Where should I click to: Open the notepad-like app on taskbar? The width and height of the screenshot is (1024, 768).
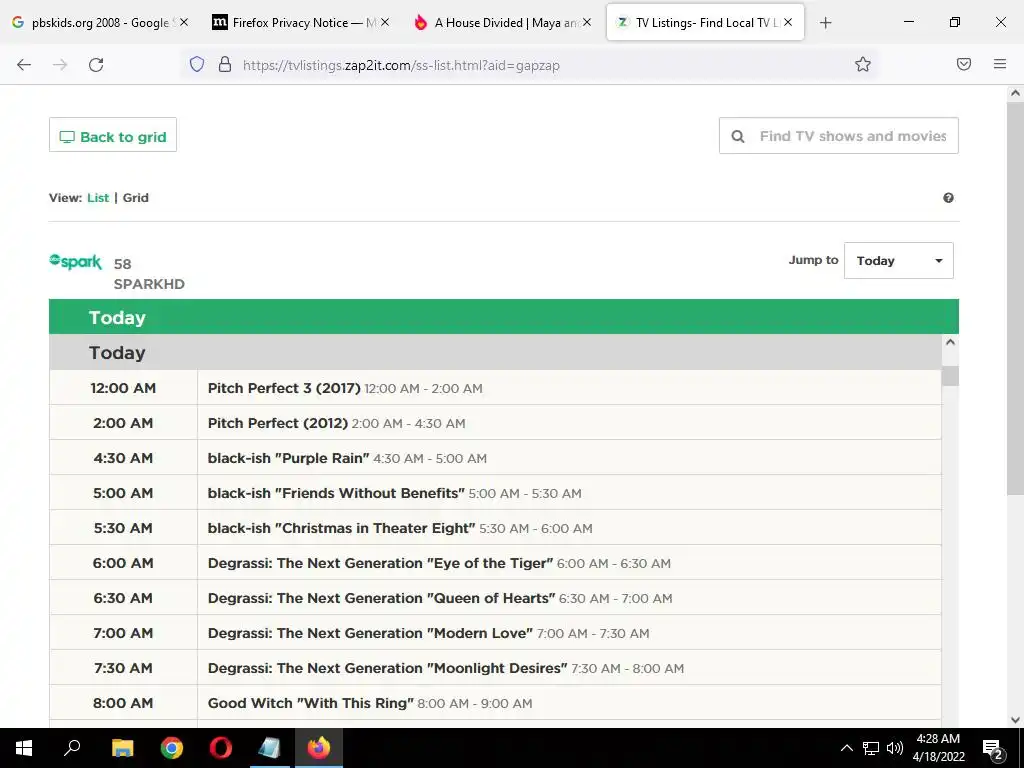coord(270,748)
